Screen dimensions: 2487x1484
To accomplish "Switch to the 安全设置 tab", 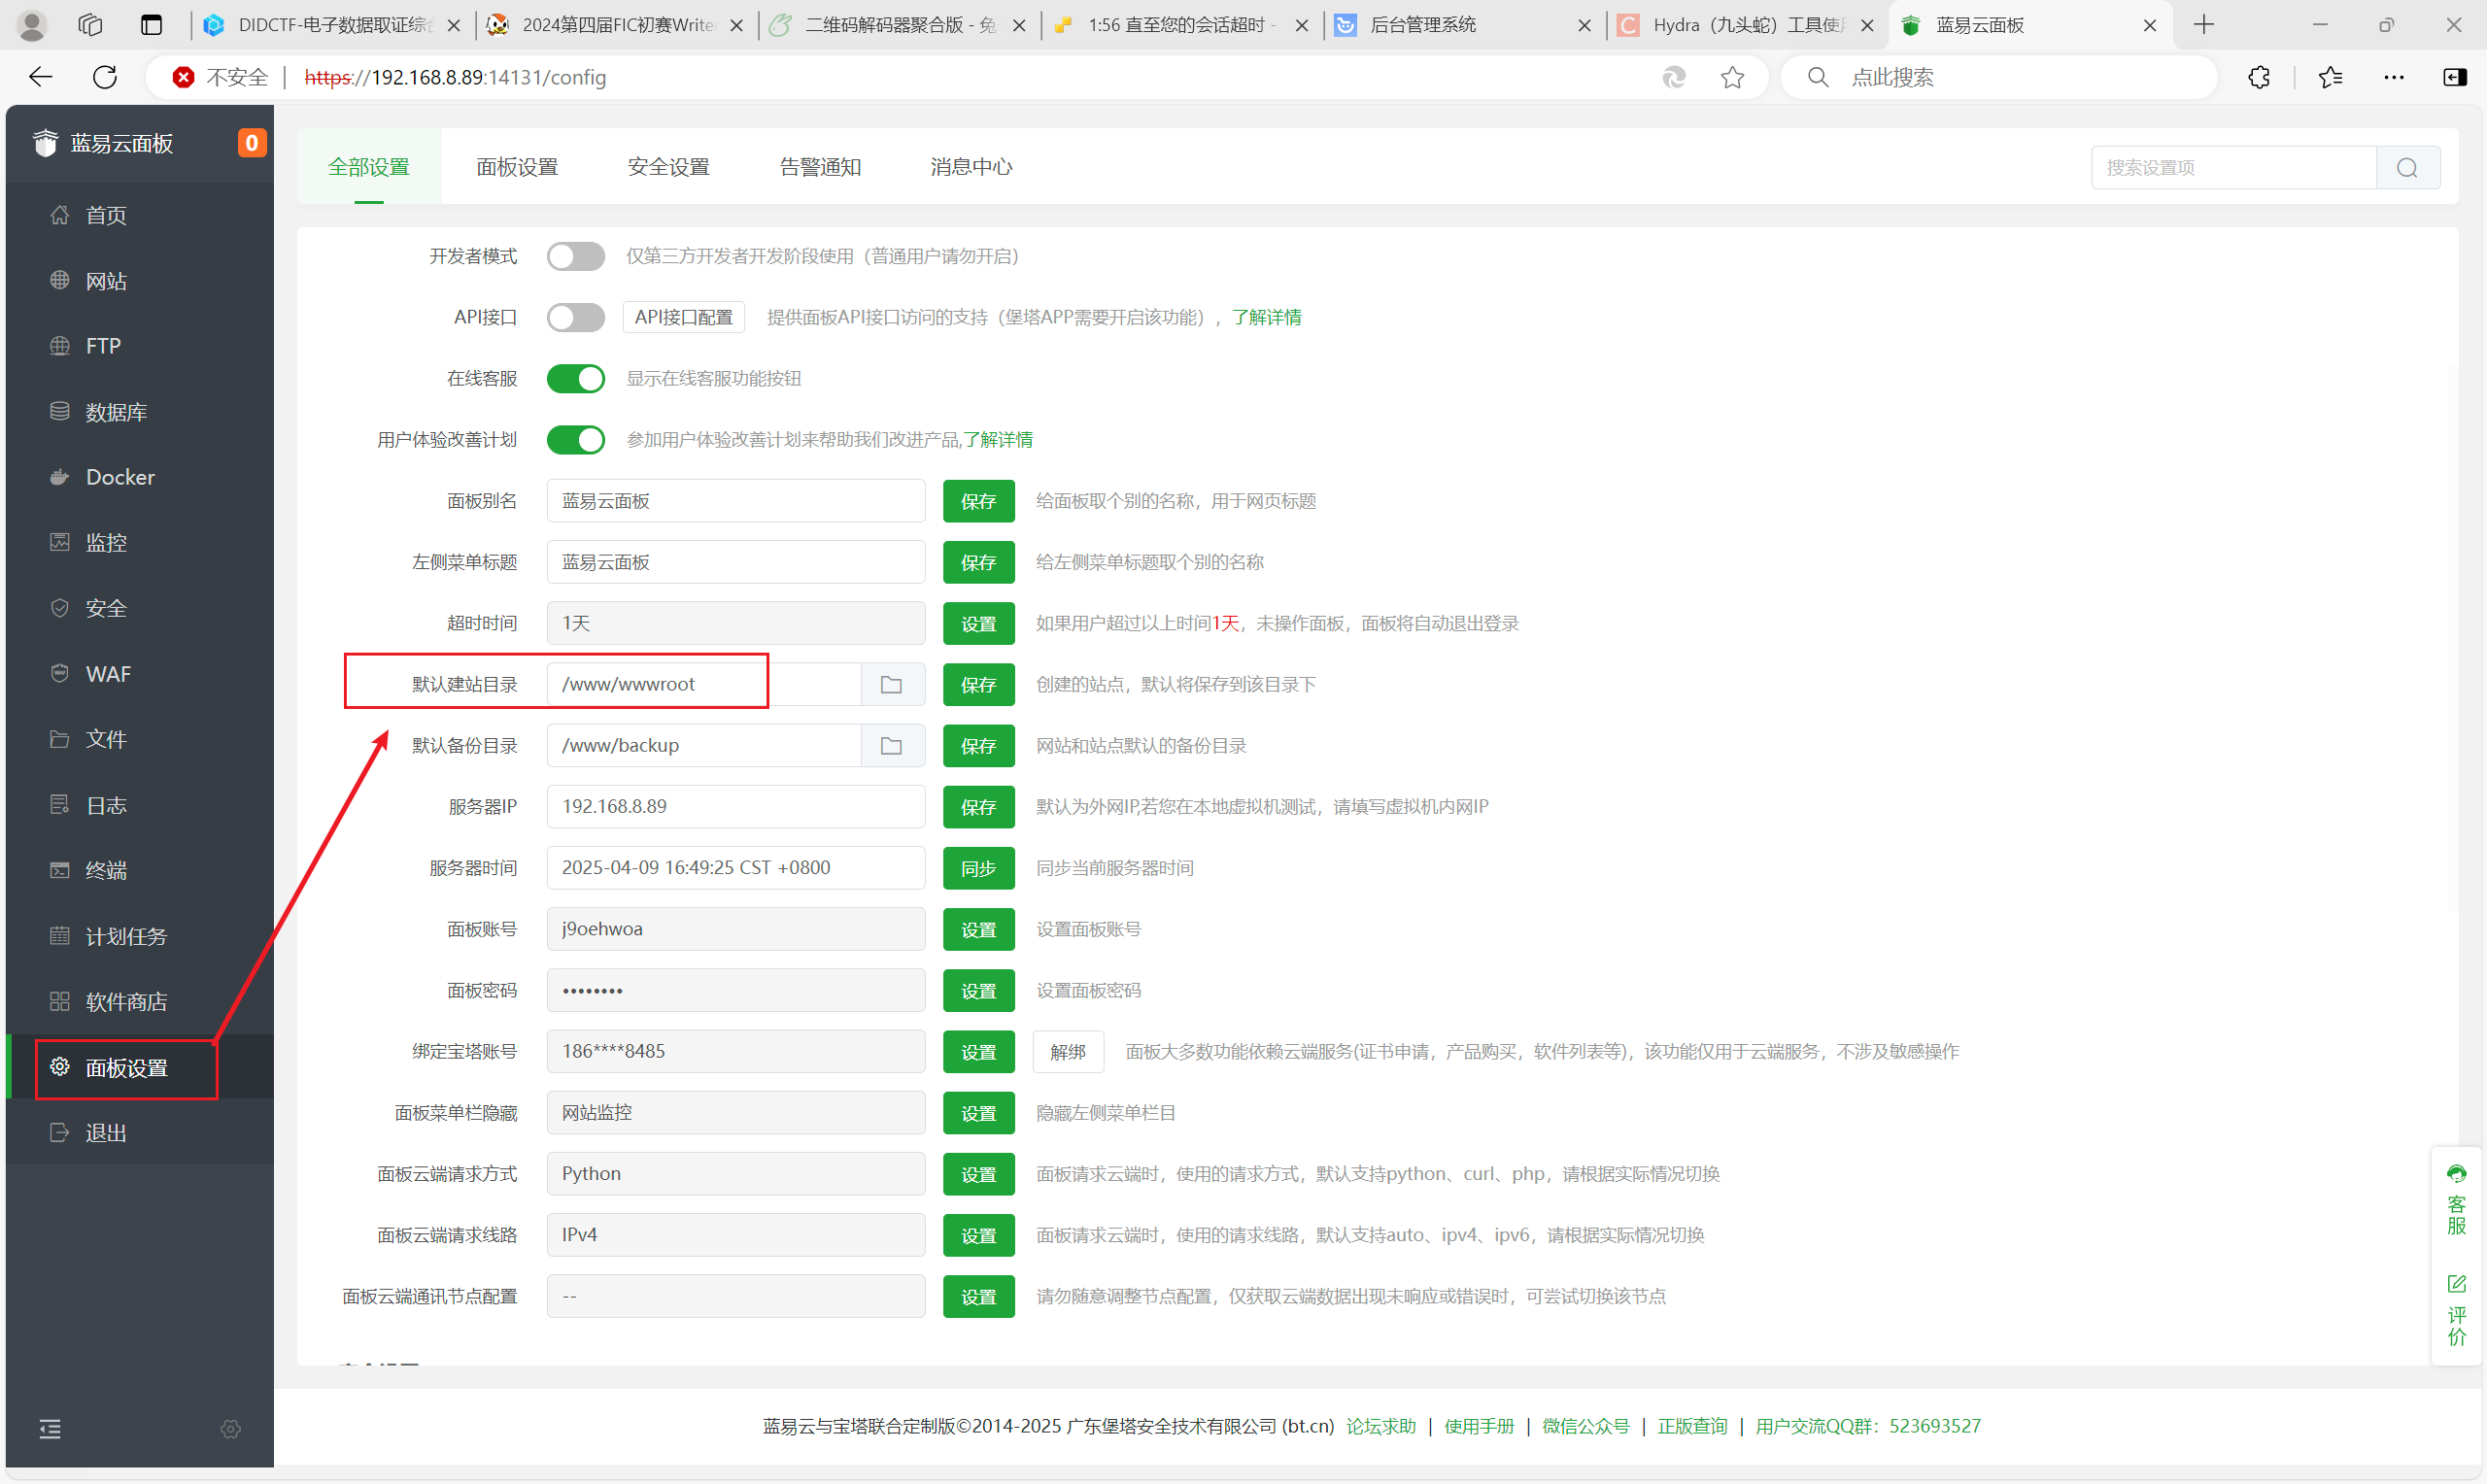I will [x=668, y=168].
